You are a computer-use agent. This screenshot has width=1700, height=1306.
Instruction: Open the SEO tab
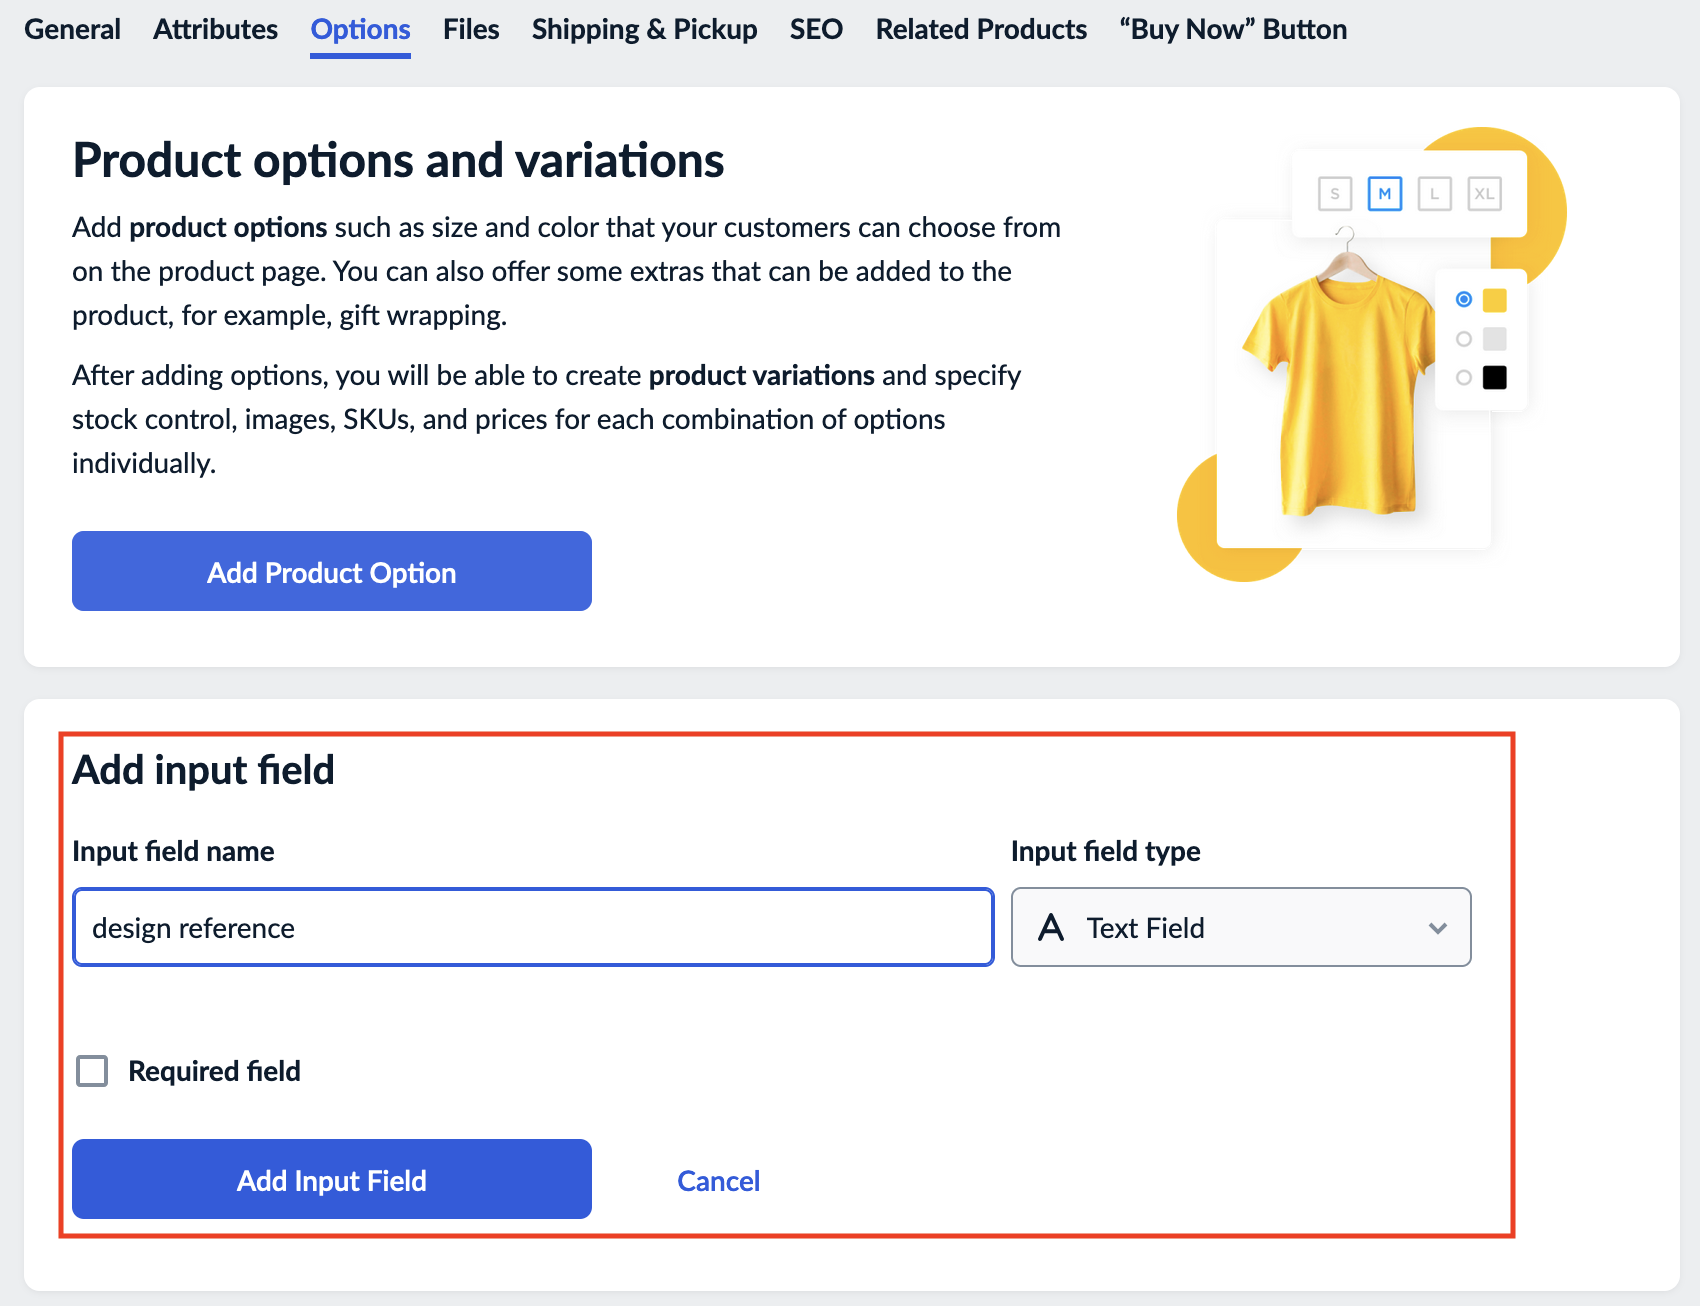(817, 29)
